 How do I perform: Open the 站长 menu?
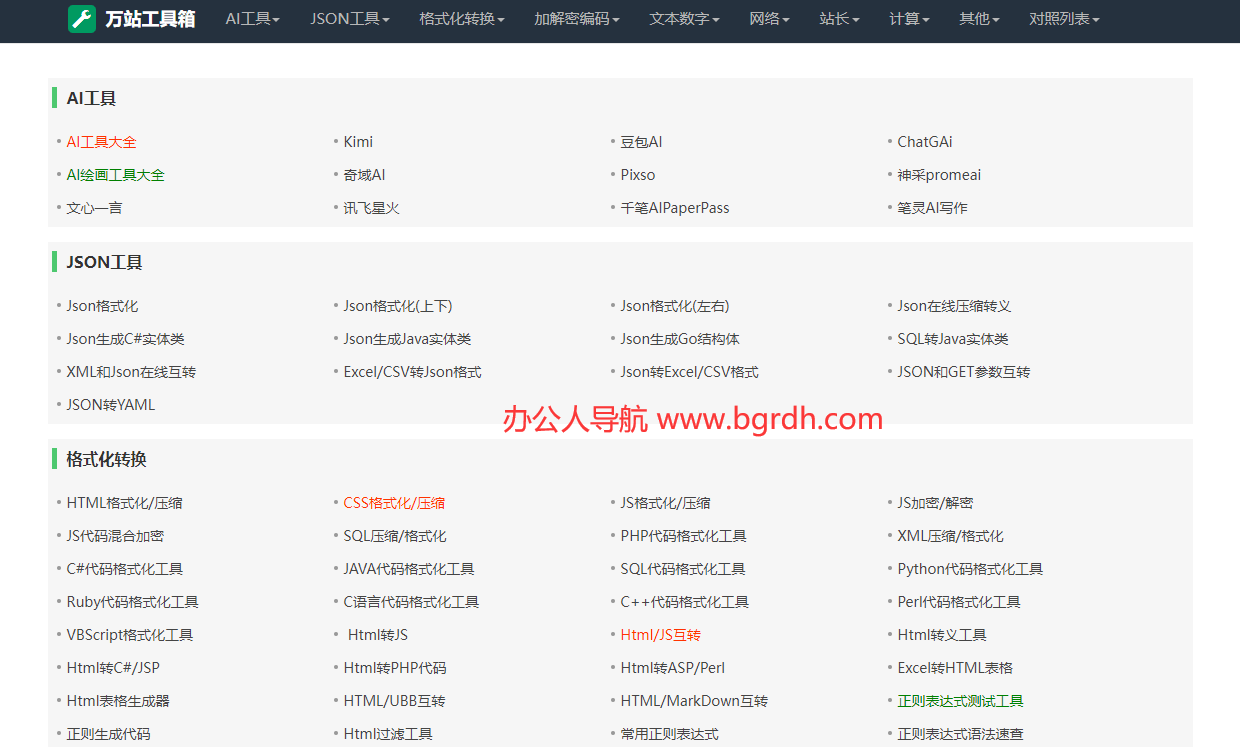click(839, 19)
